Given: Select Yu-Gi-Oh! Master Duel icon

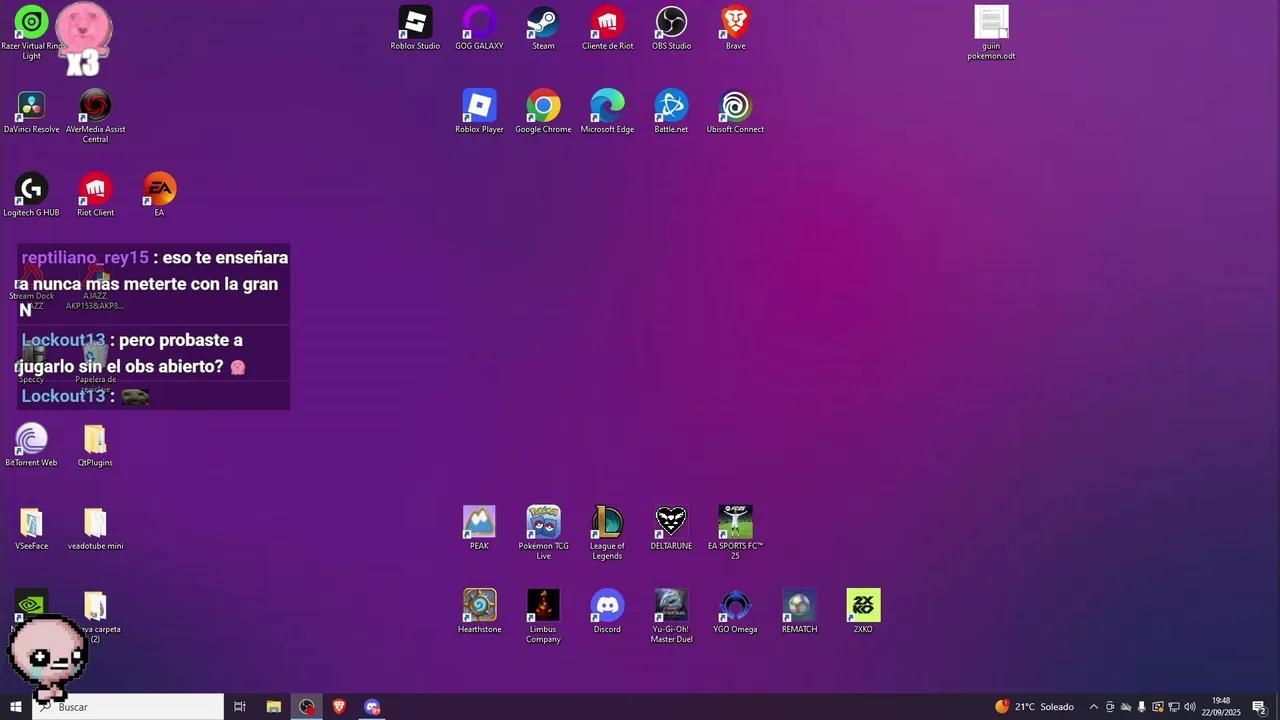Looking at the screenshot, I should pyautogui.click(x=671, y=617).
